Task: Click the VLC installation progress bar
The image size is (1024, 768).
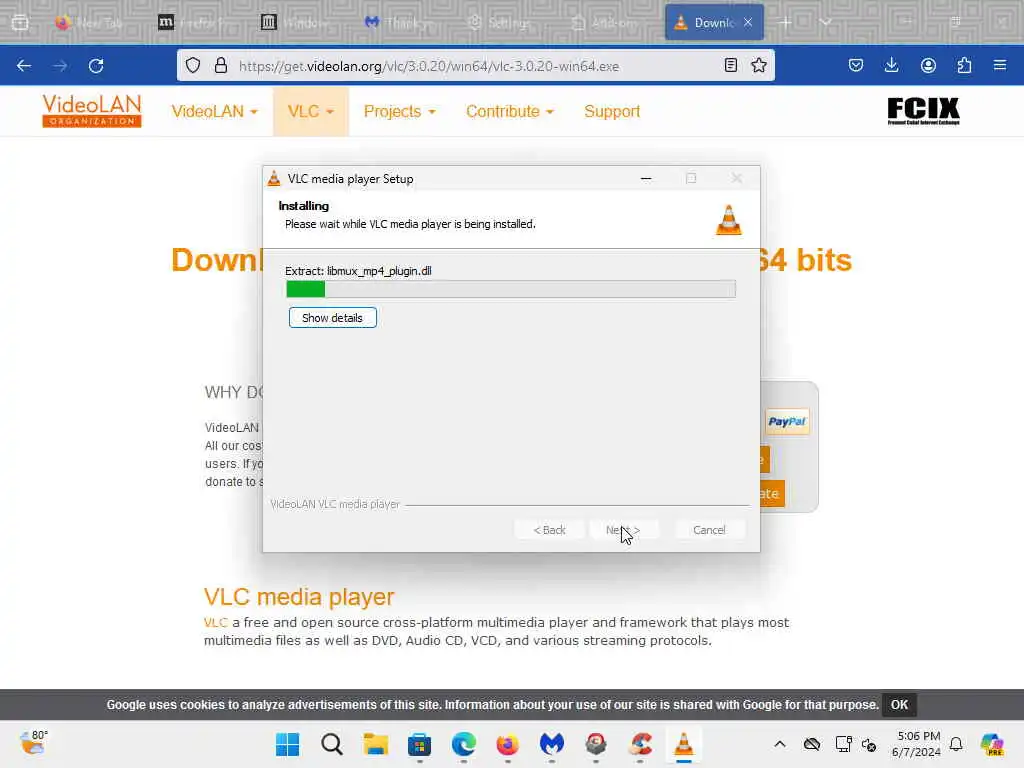Action: pos(511,289)
